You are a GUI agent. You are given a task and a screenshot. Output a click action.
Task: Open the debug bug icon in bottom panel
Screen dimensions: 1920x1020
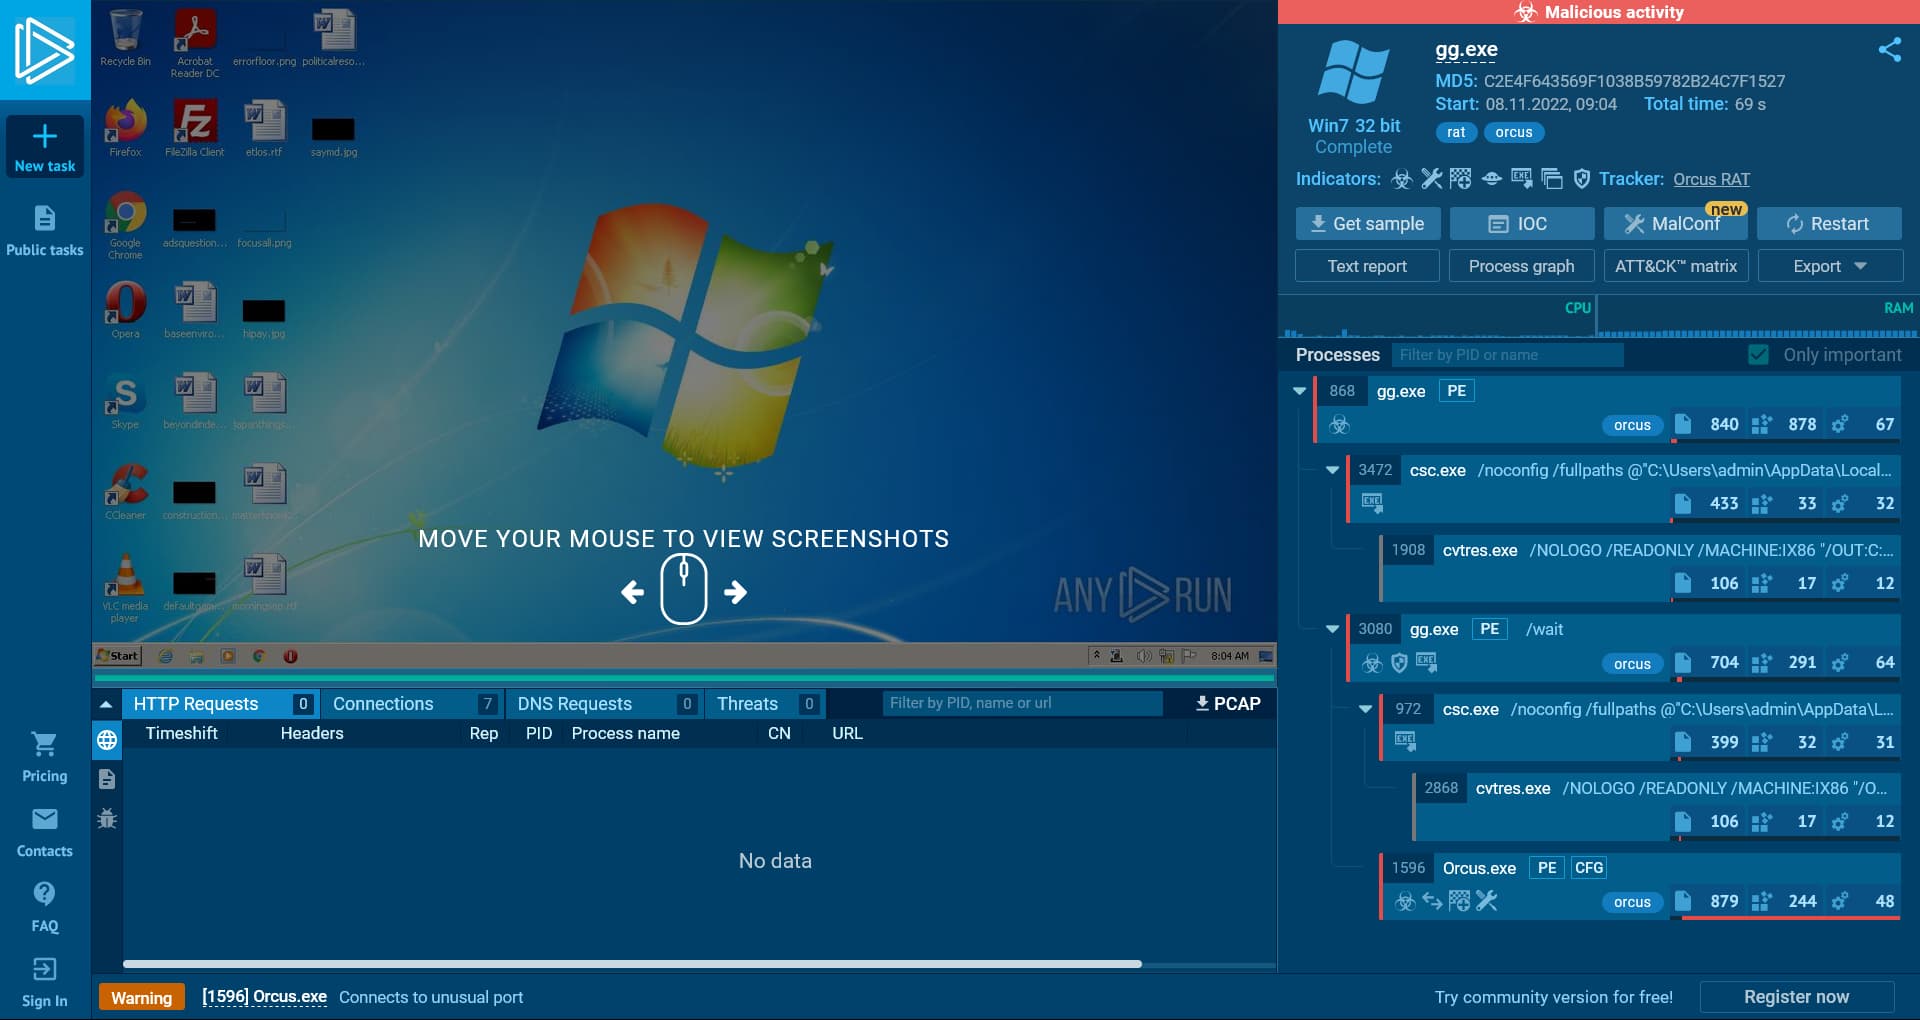[x=107, y=819]
